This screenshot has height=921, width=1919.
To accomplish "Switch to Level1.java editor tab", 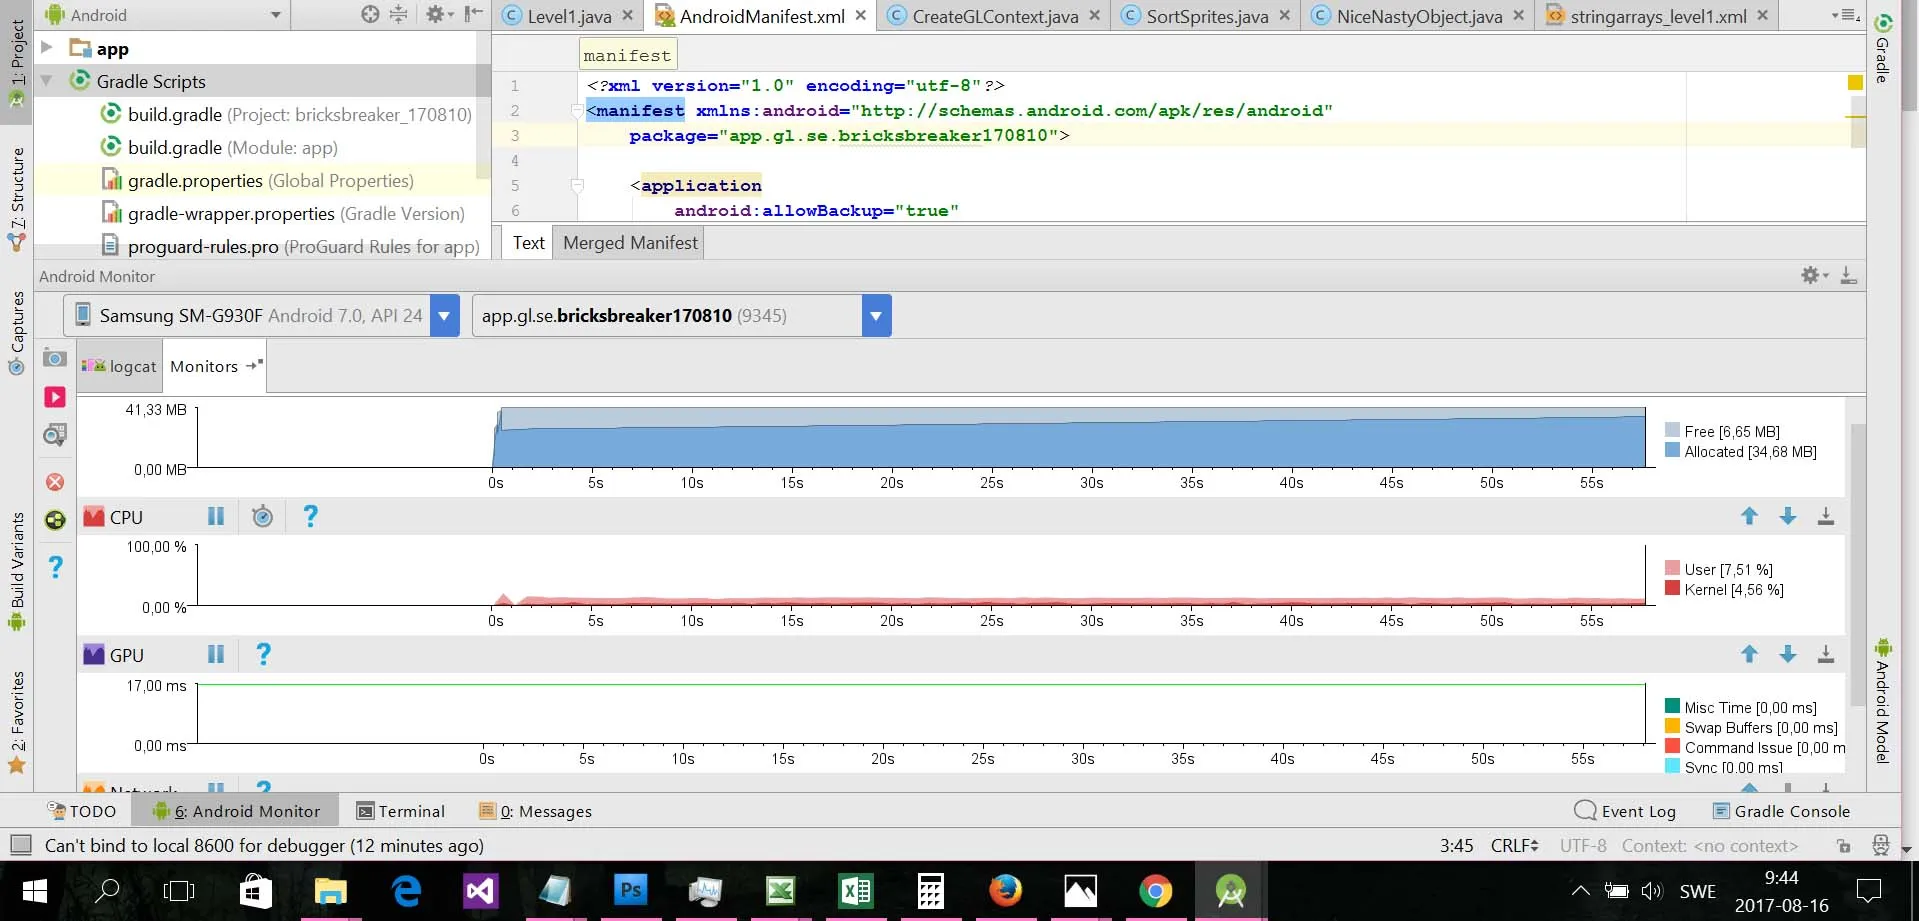I will (x=568, y=16).
